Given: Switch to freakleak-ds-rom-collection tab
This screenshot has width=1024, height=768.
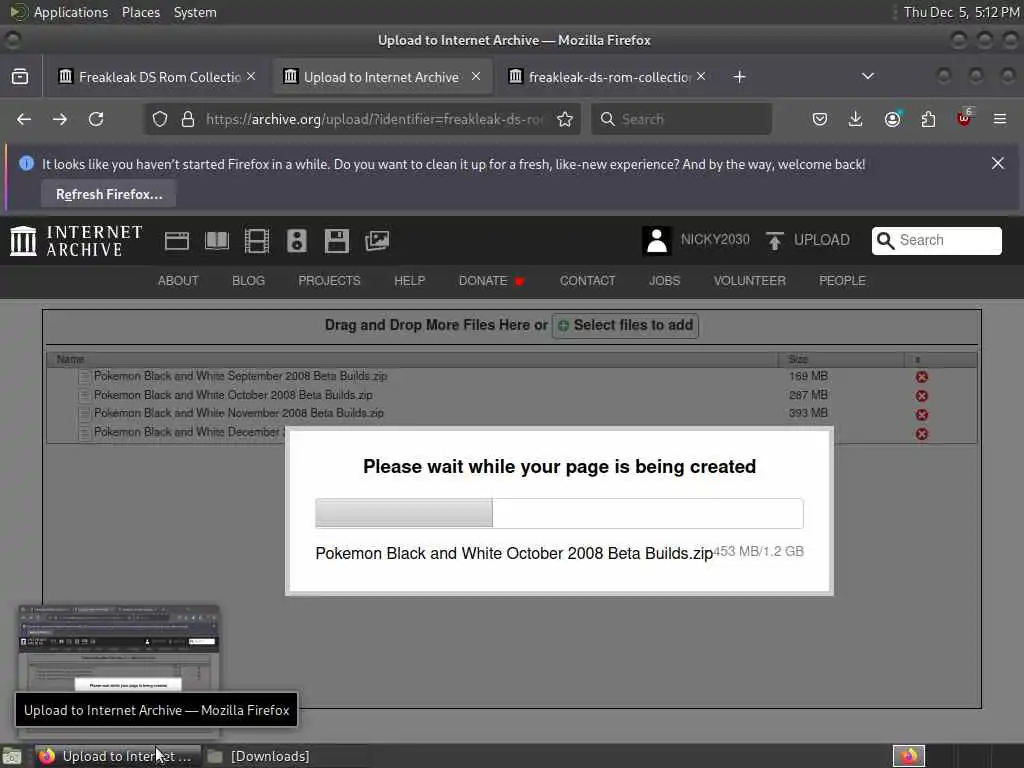Looking at the screenshot, I should (607, 77).
